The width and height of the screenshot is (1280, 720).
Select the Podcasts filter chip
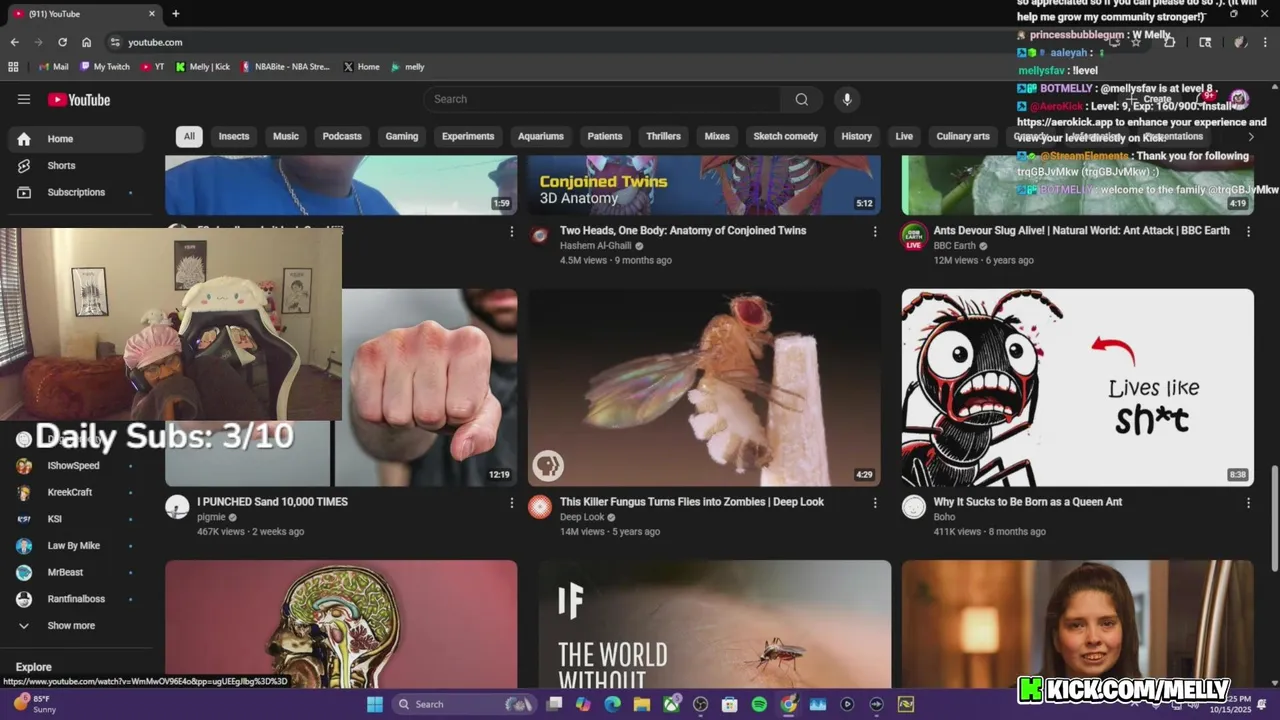tap(342, 136)
